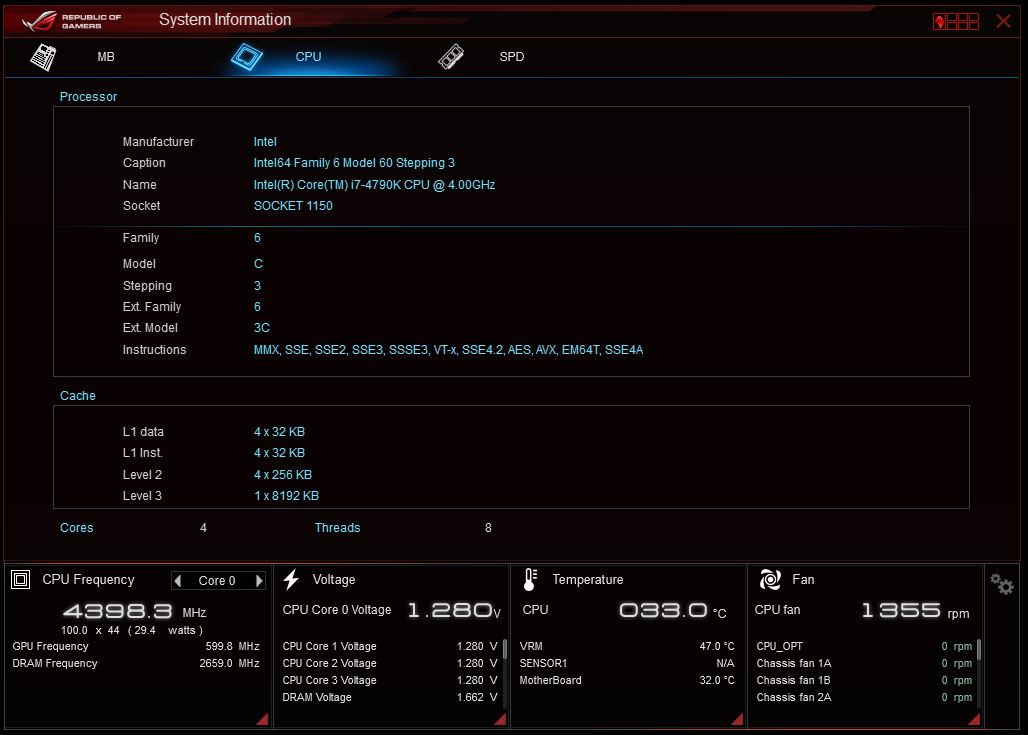Screen dimensions: 1028x735
Task: Click the Level 2 cache value 4 x 256 KB
Action: pyautogui.click(x=283, y=475)
